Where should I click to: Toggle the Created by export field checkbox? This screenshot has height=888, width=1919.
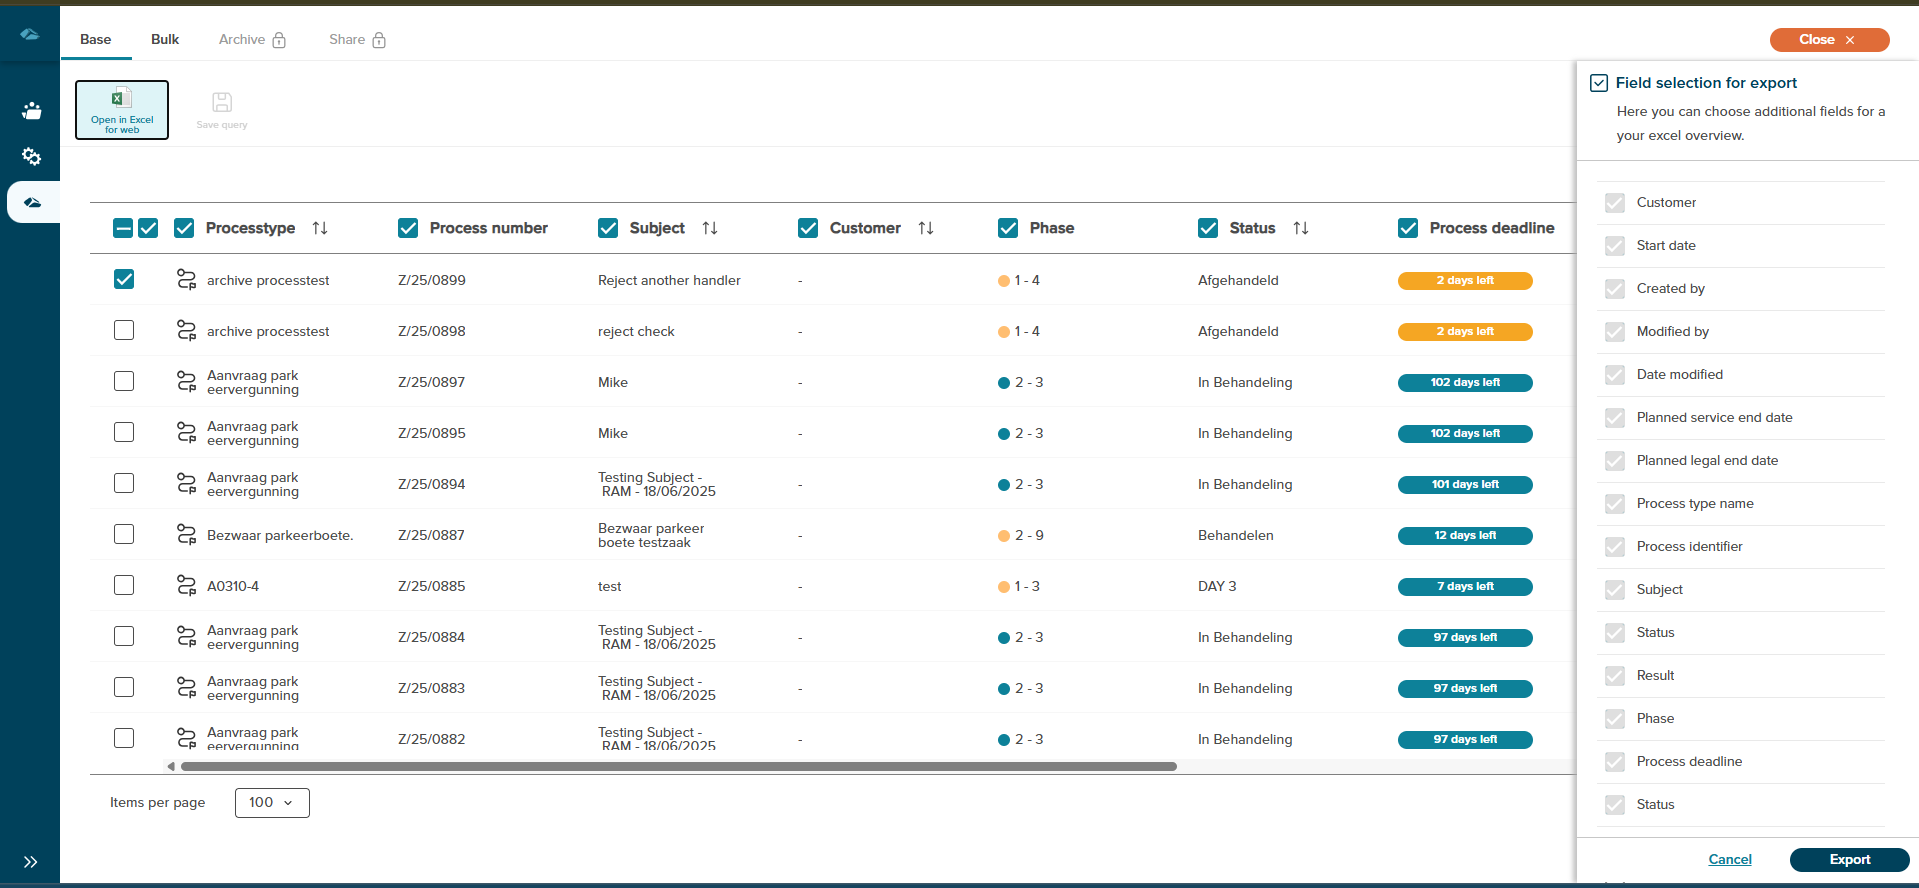1615,289
